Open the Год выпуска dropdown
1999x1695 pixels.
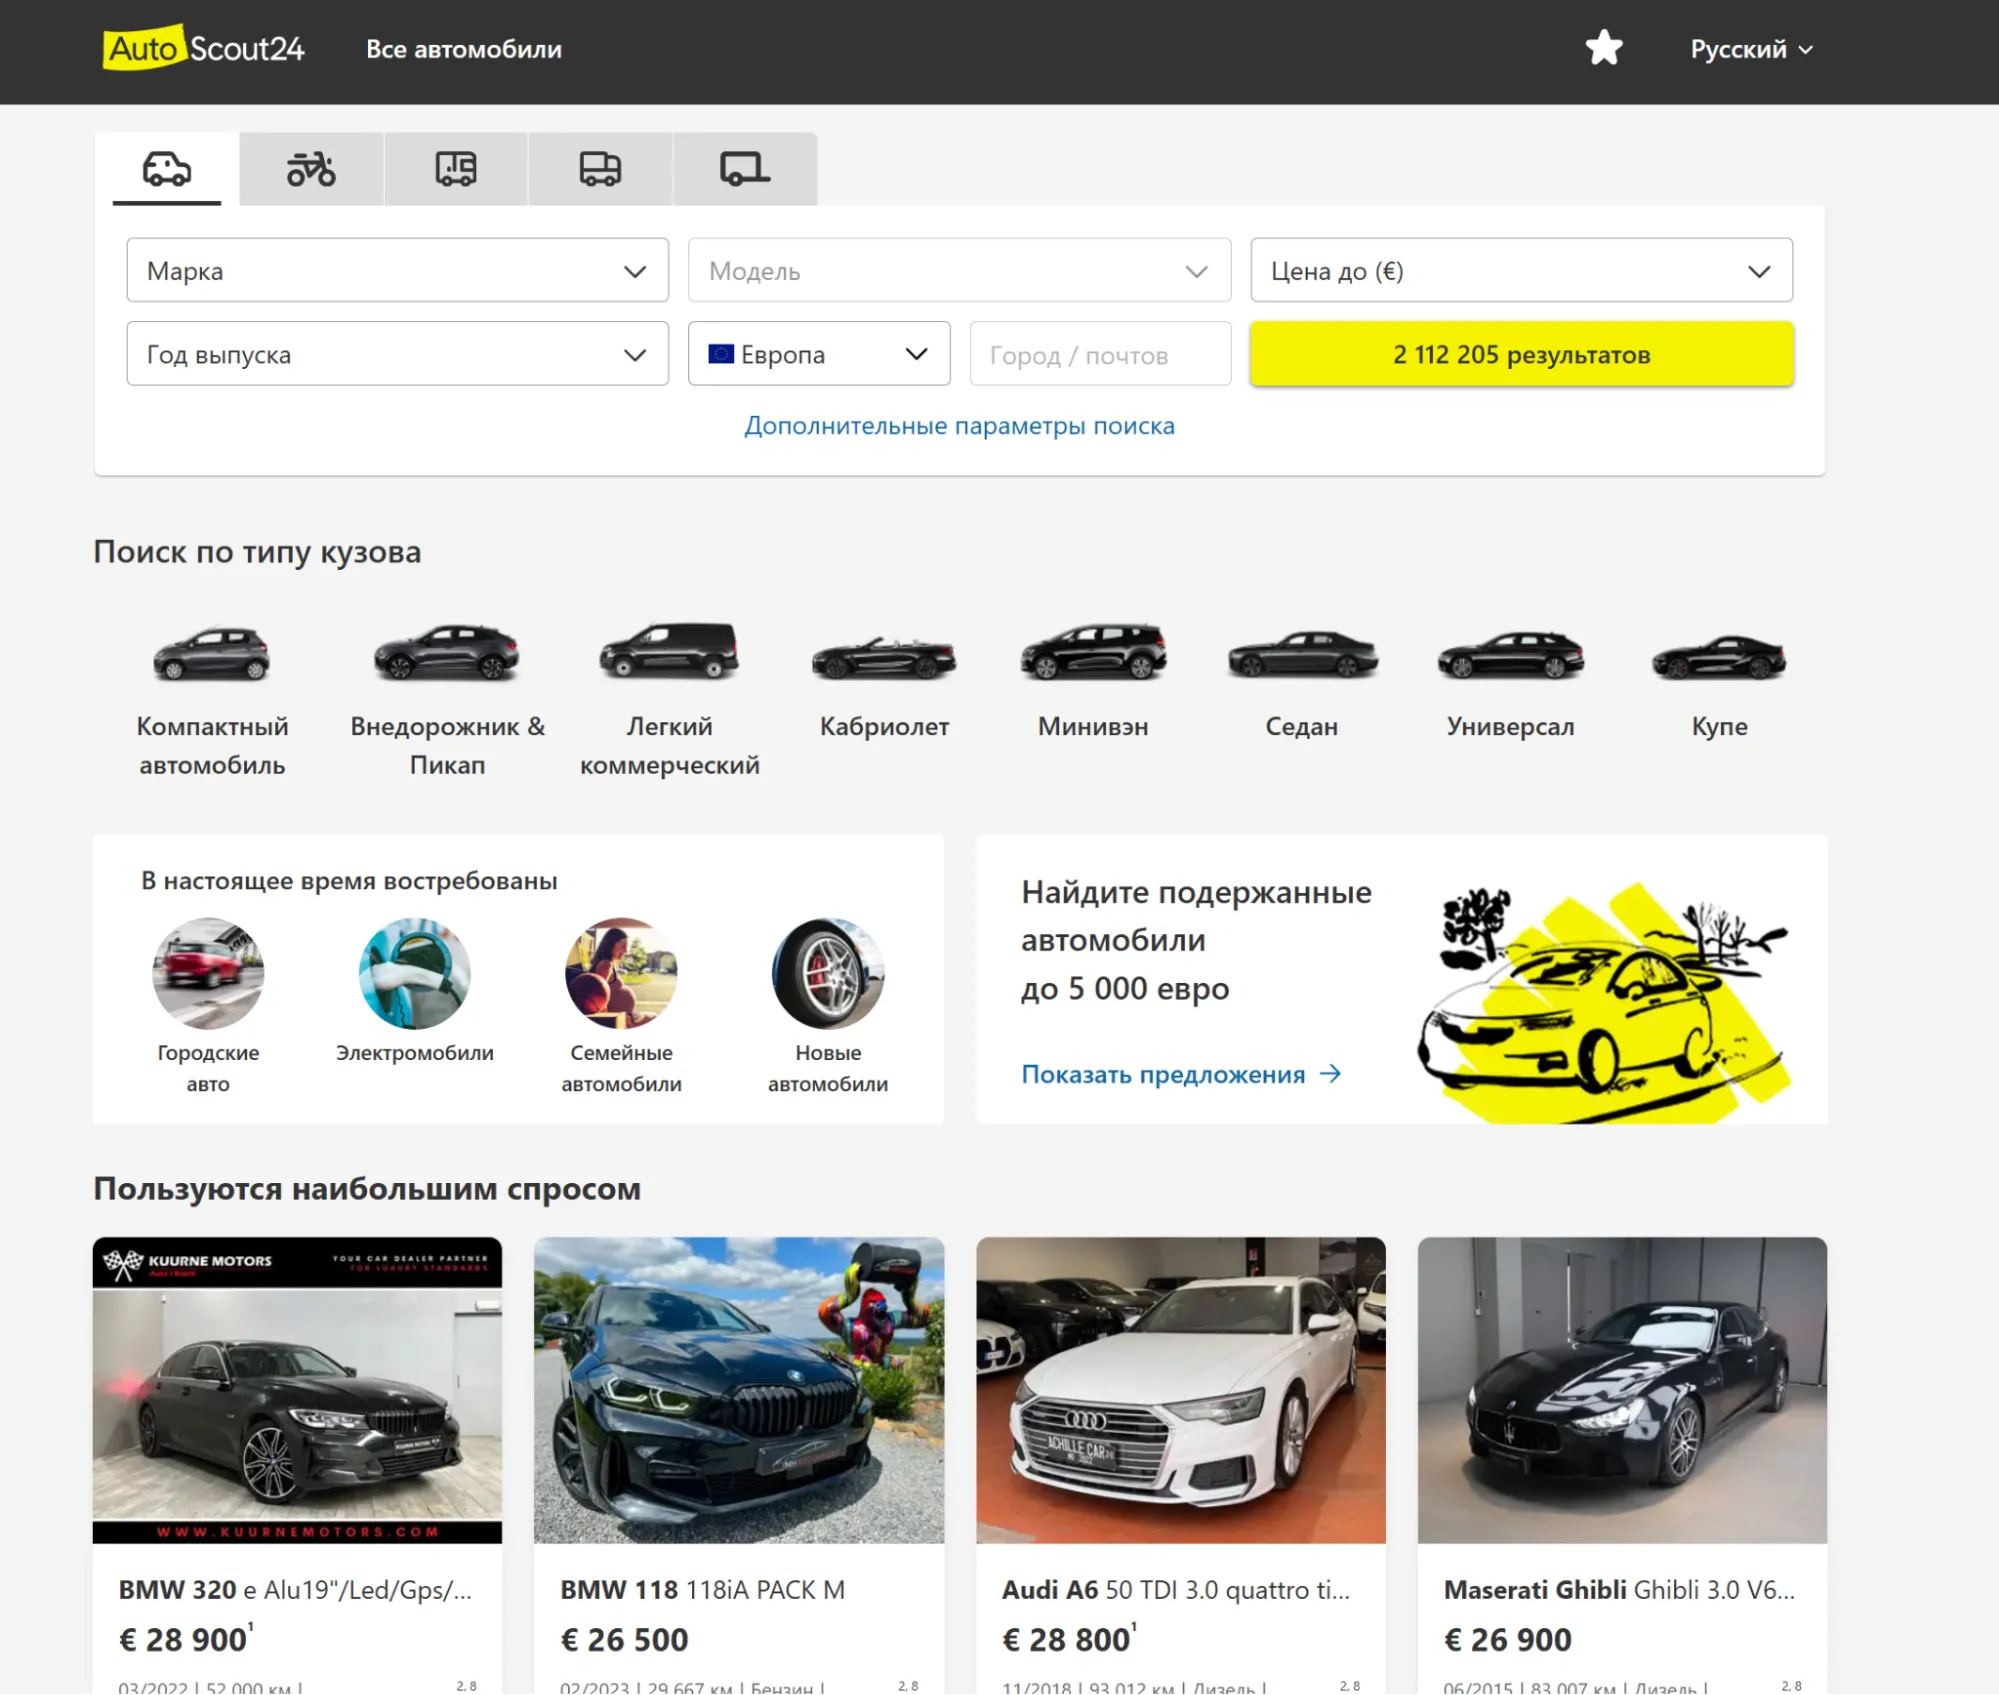click(397, 353)
